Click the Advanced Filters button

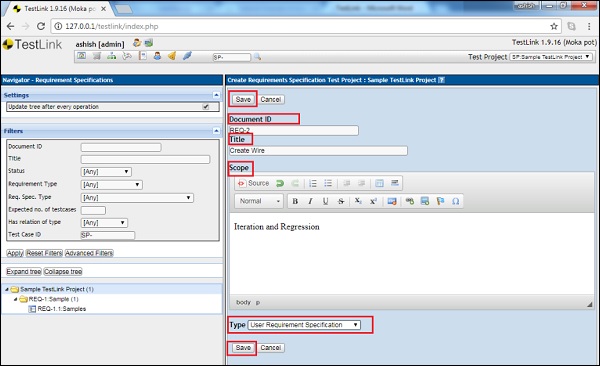89,253
